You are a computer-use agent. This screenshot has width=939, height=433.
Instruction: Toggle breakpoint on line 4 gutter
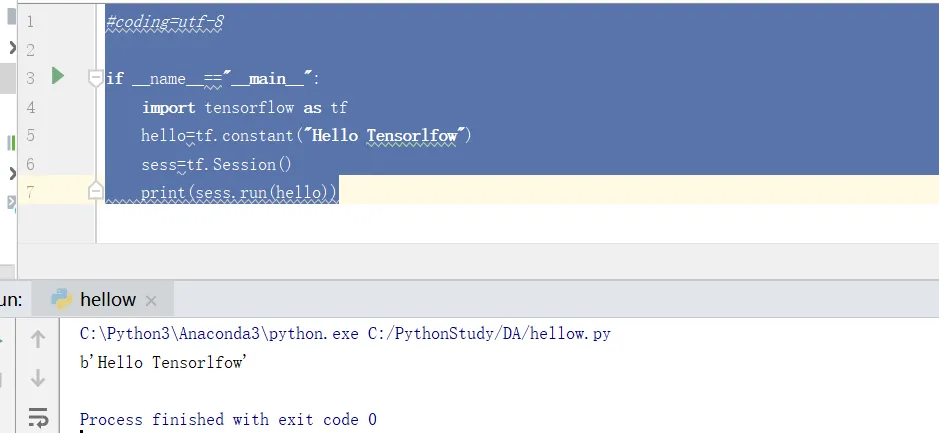pyautogui.click(x=60, y=107)
